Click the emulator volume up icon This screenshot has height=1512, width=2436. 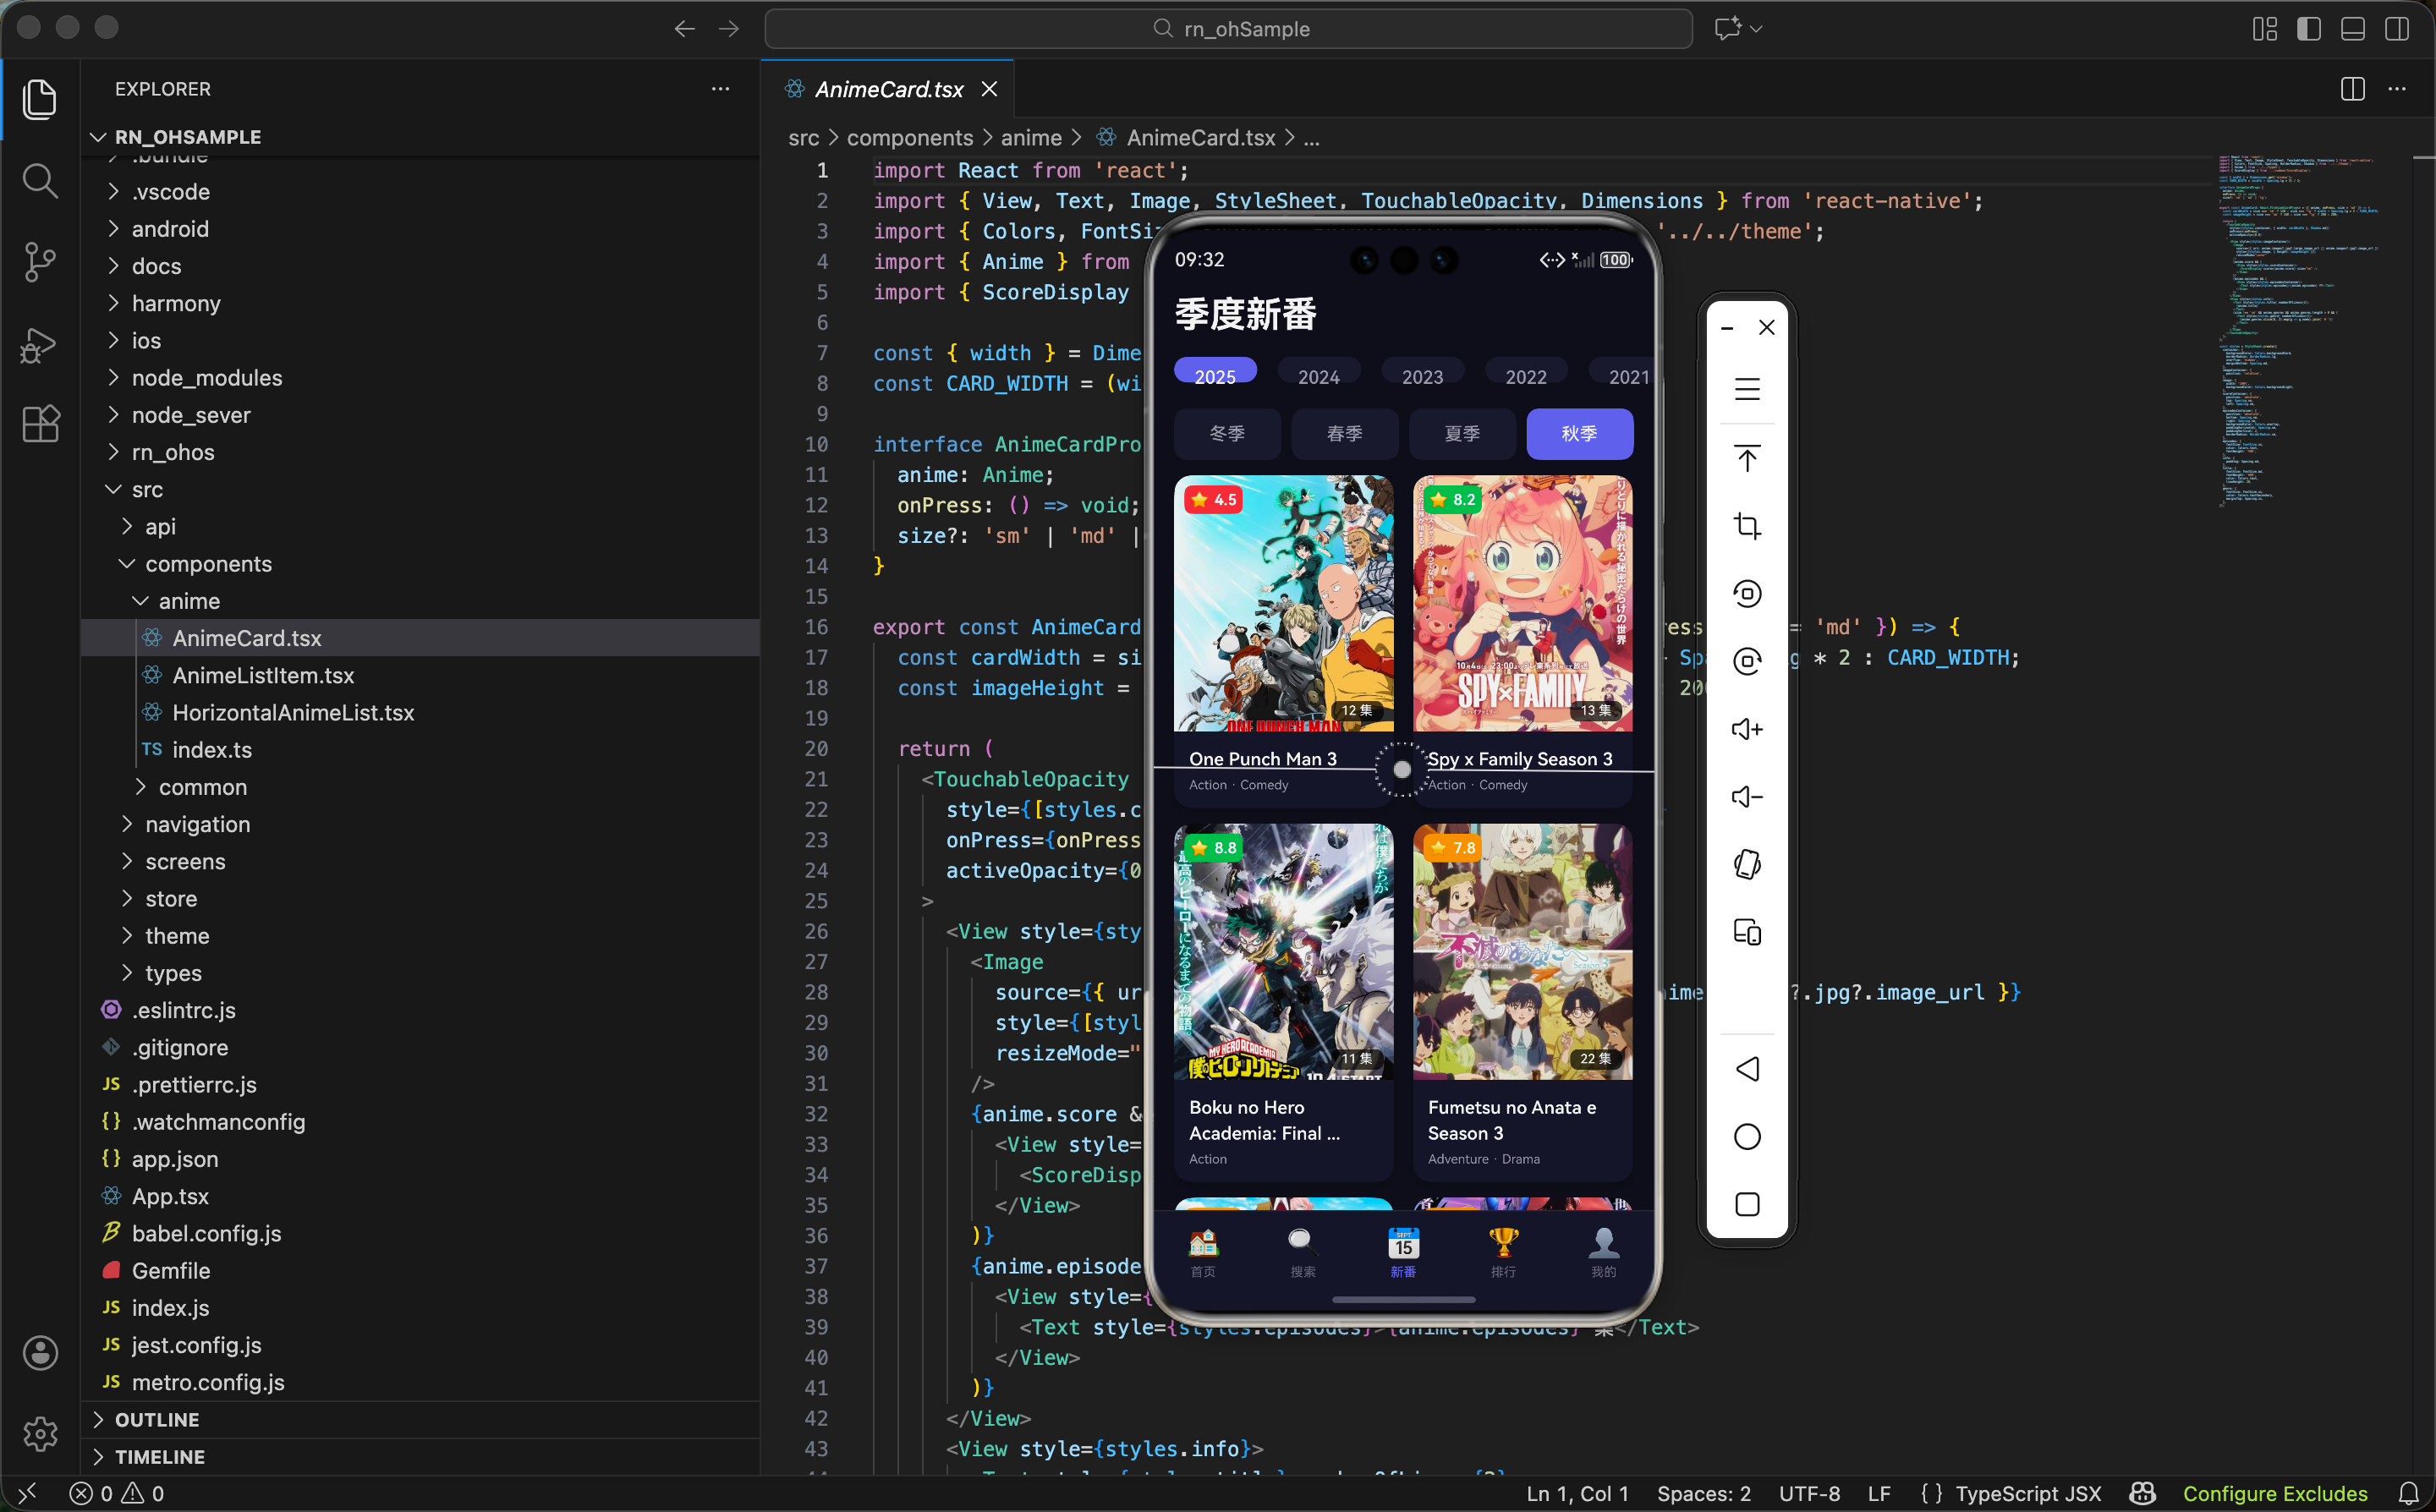click(1746, 729)
